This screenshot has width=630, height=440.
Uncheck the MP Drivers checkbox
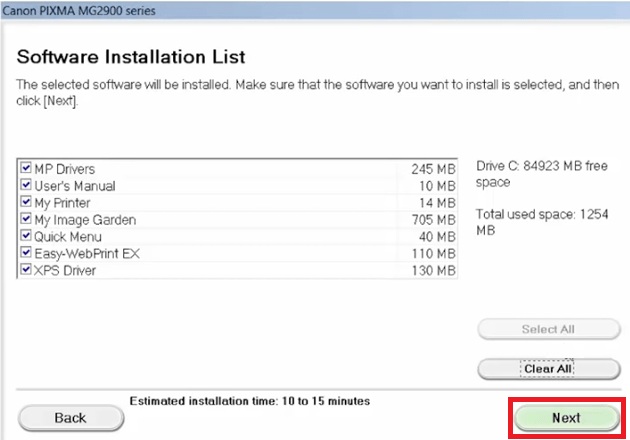click(26, 168)
